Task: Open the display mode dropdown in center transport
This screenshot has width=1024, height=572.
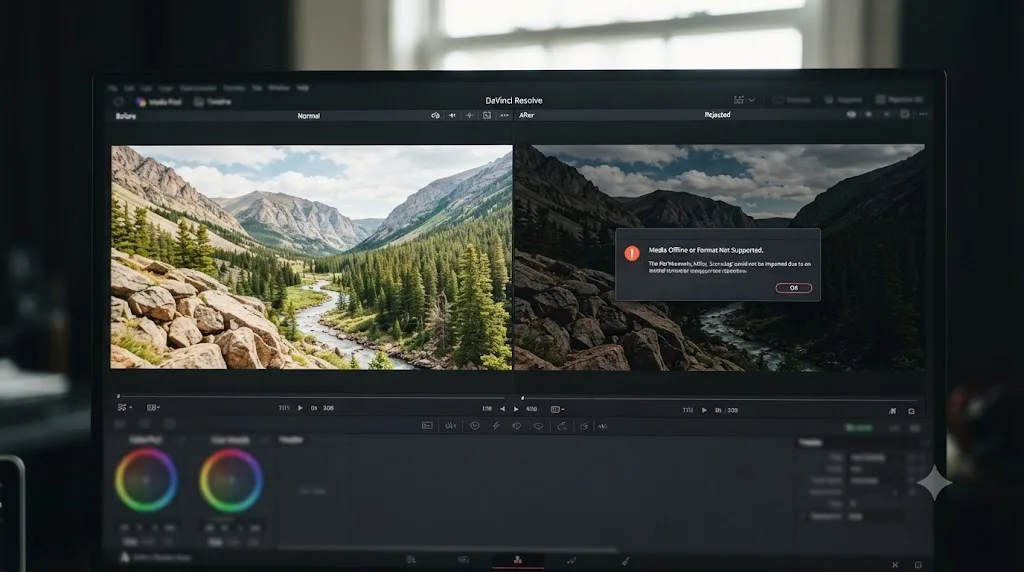Action: coord(557,409)
